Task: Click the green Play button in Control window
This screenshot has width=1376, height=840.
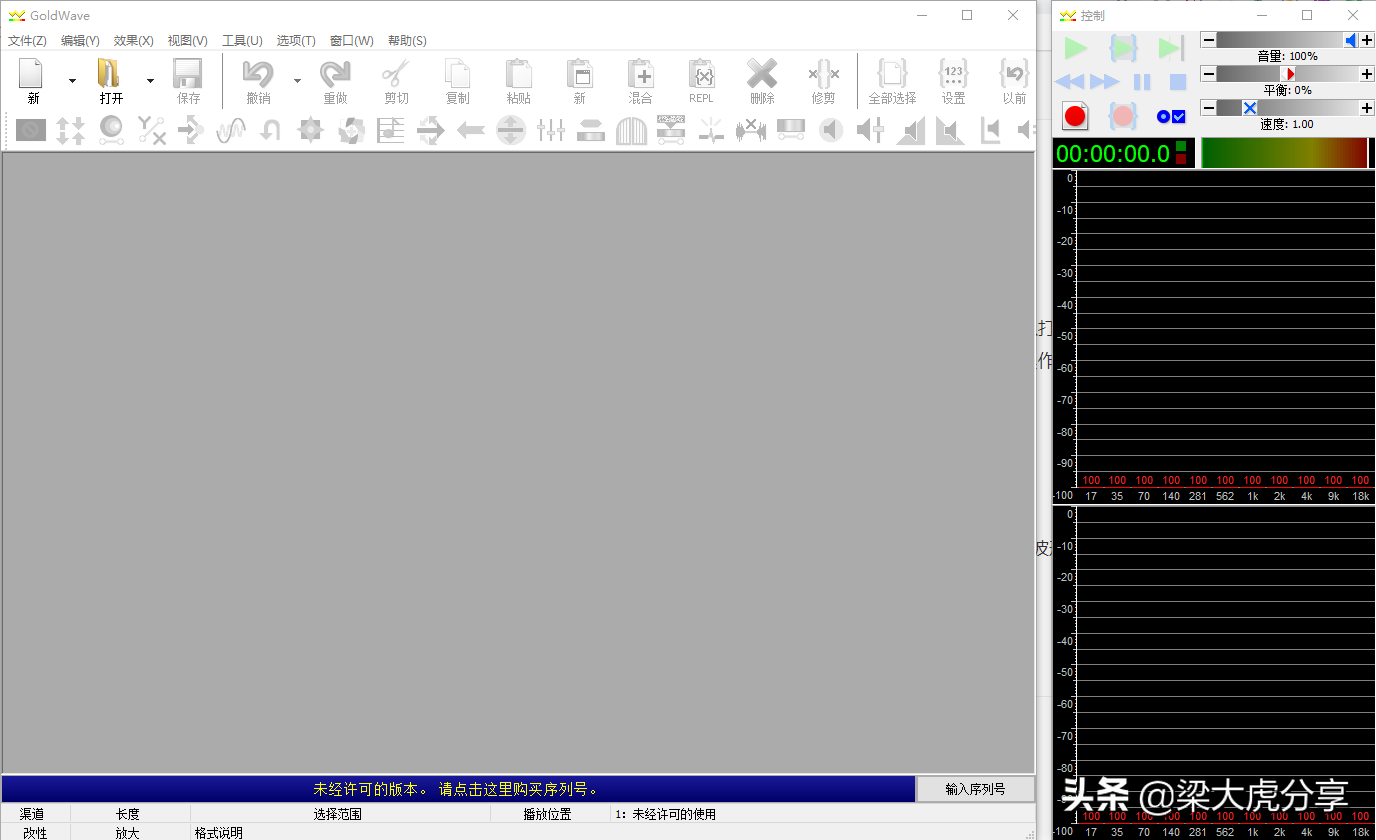Action: (x=1076, y=47)
